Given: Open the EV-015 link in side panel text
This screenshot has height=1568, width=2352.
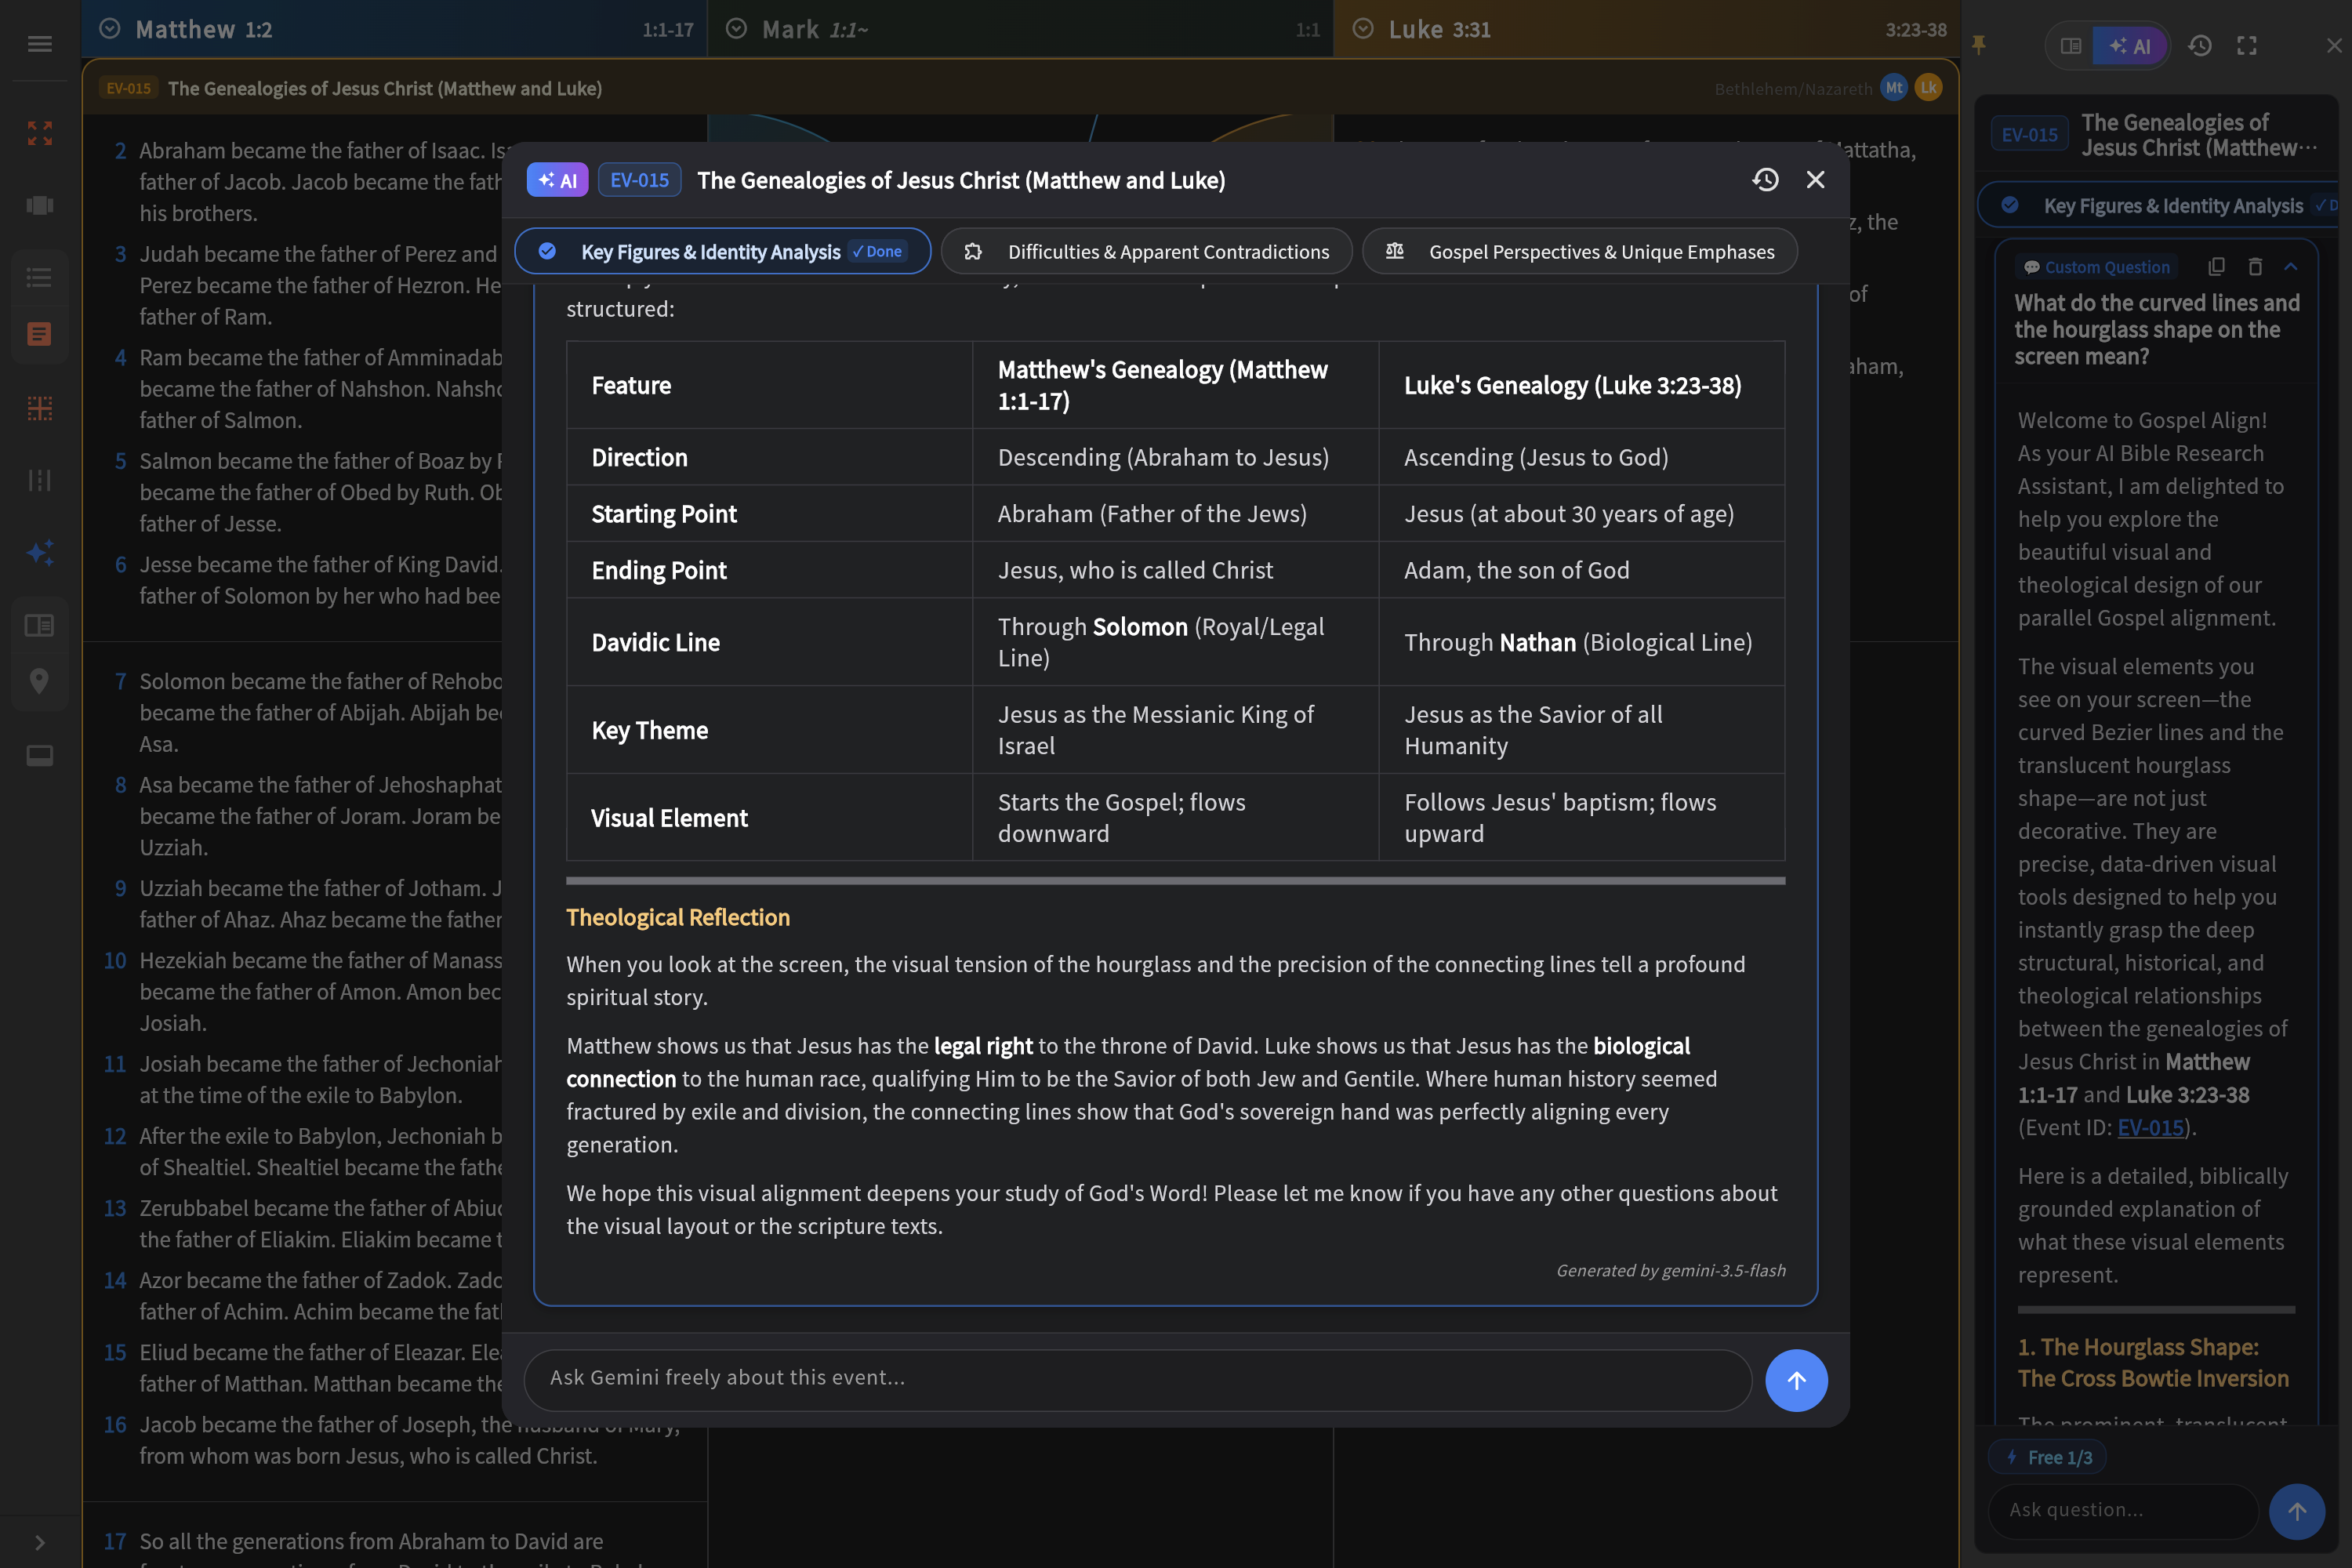Looking at the screenshot, I should coord(2150,1128).
